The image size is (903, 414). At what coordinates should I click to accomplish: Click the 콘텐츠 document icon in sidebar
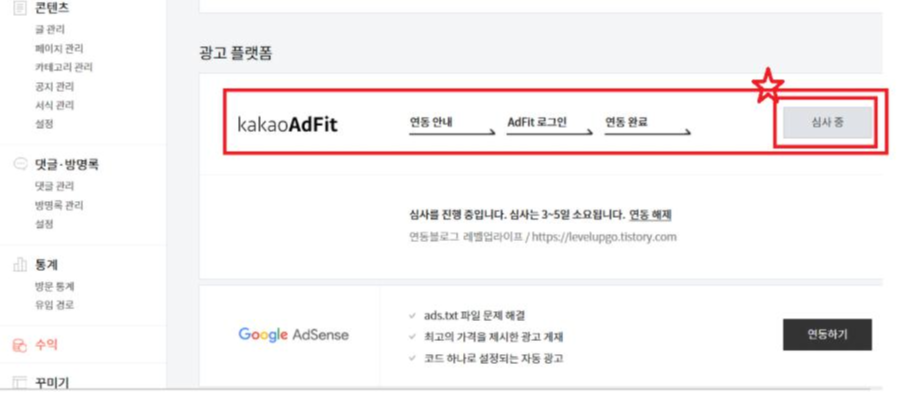[20, 8]
